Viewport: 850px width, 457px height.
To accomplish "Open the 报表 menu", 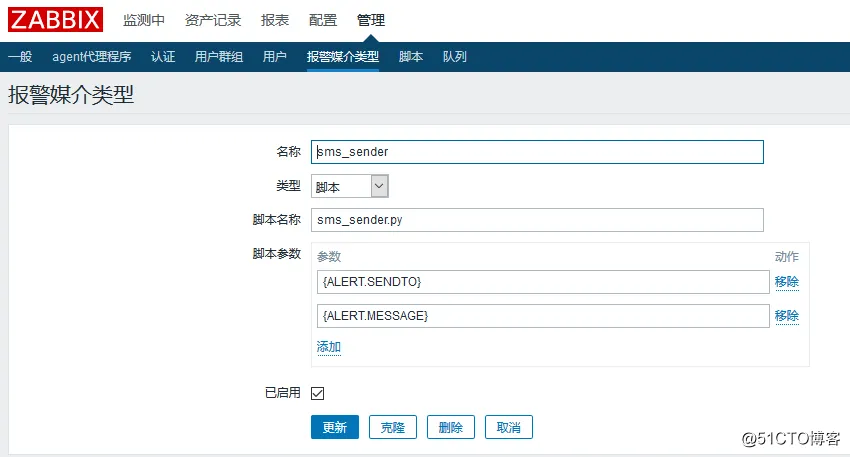I will [275, 20].
